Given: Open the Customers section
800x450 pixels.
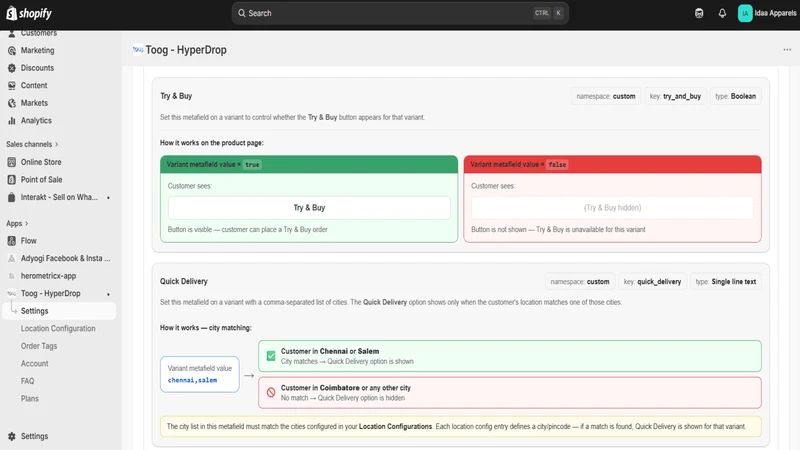Looking at the screenshot, I should click(39, 33).
